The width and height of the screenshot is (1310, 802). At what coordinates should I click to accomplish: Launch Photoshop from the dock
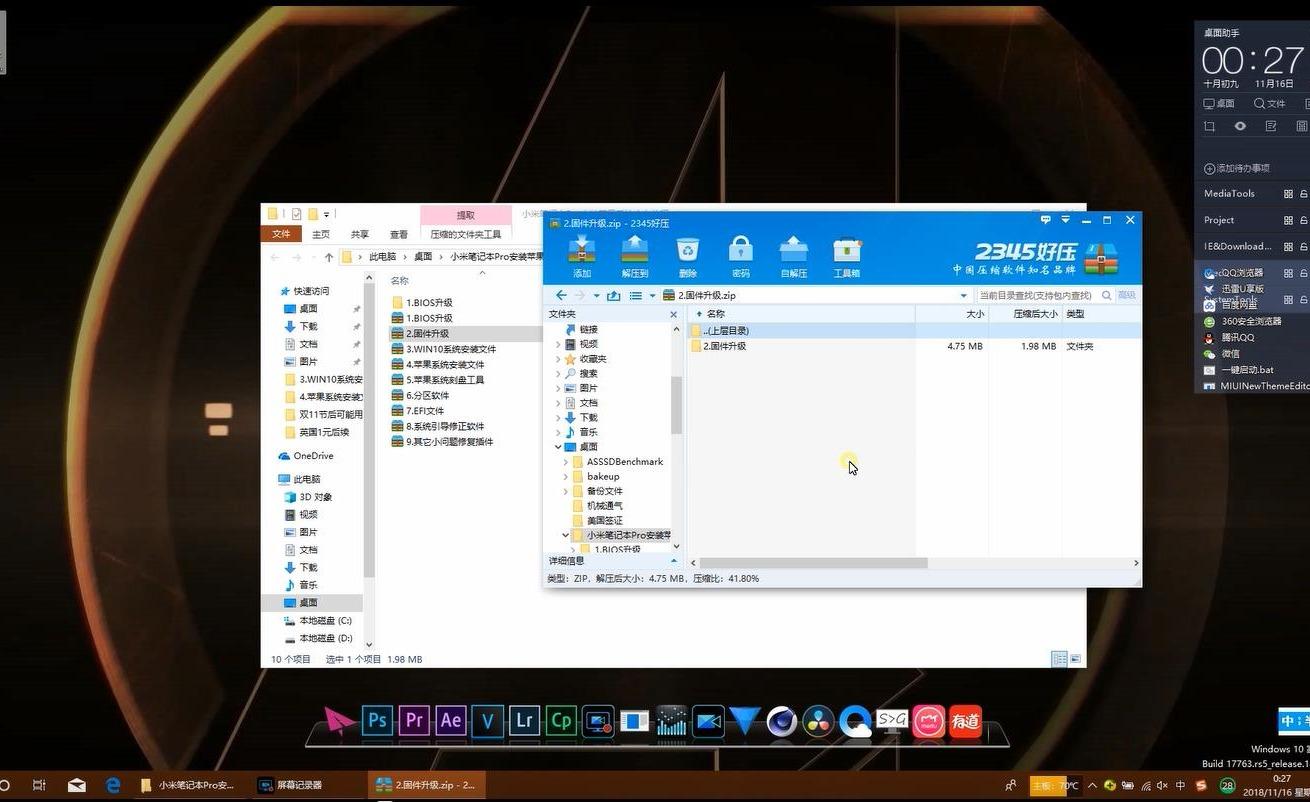coord(377,720)
